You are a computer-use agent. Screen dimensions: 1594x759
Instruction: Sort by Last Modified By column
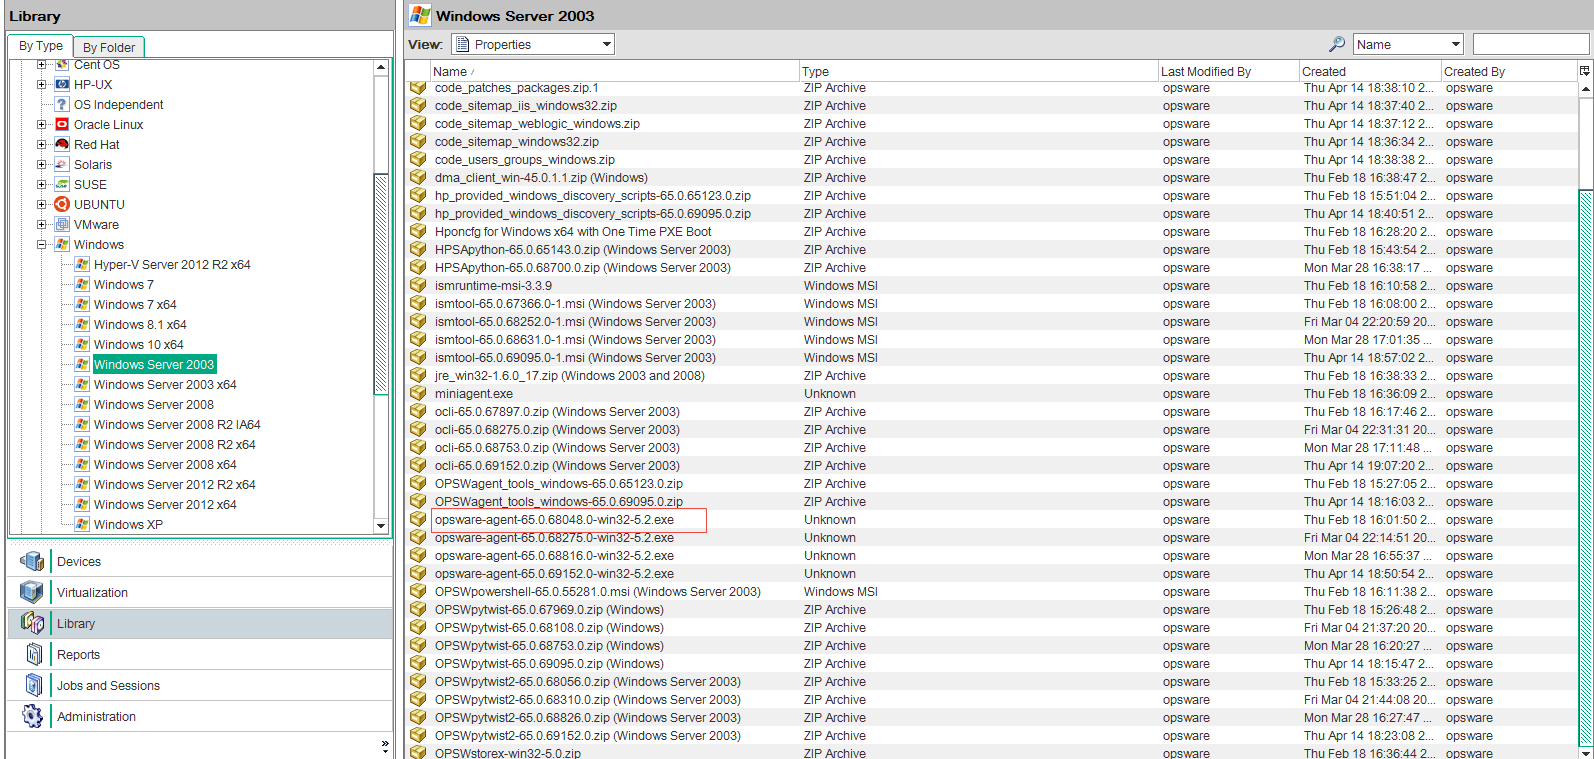tap(1228, 71)
